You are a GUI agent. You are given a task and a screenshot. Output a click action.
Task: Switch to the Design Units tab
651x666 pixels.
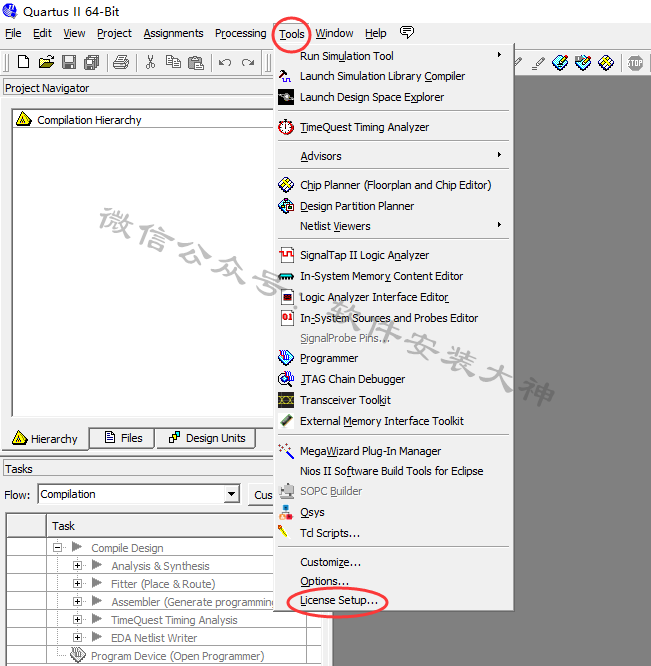coord(207,437)
